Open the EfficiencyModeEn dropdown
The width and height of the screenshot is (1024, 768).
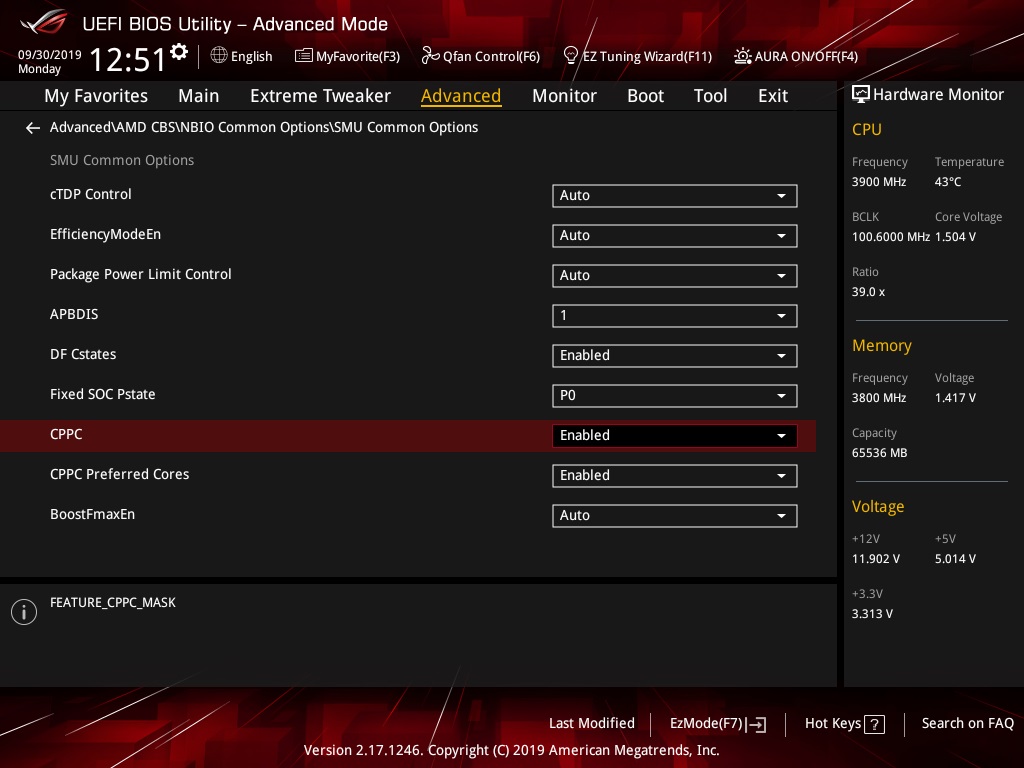pos(675,236)
